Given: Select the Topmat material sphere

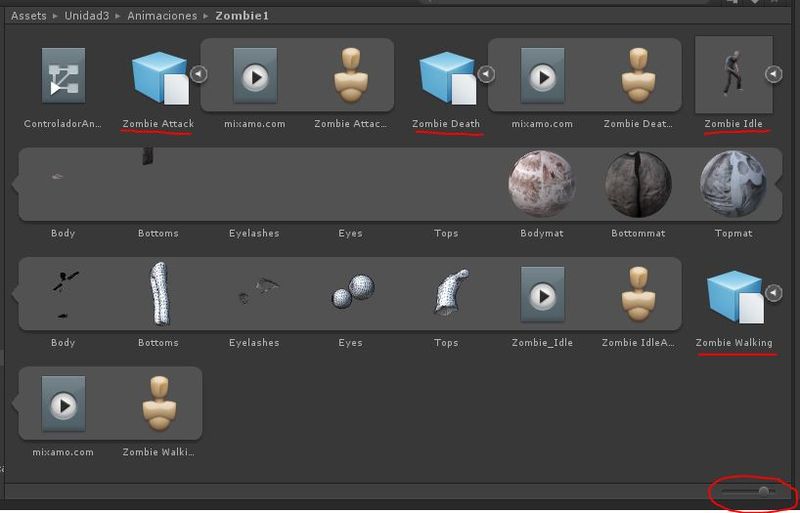Looking at the screenshot, I should [733, 184].
